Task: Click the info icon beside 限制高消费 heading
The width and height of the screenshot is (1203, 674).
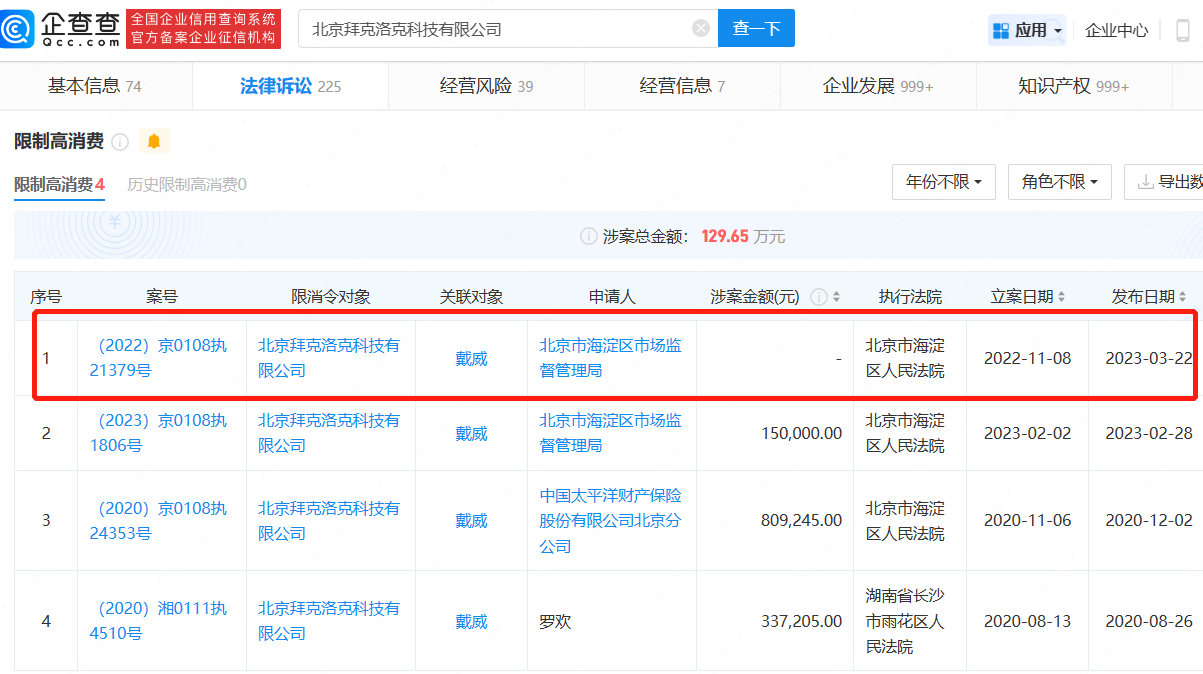Action: click(x=120, y=142)
